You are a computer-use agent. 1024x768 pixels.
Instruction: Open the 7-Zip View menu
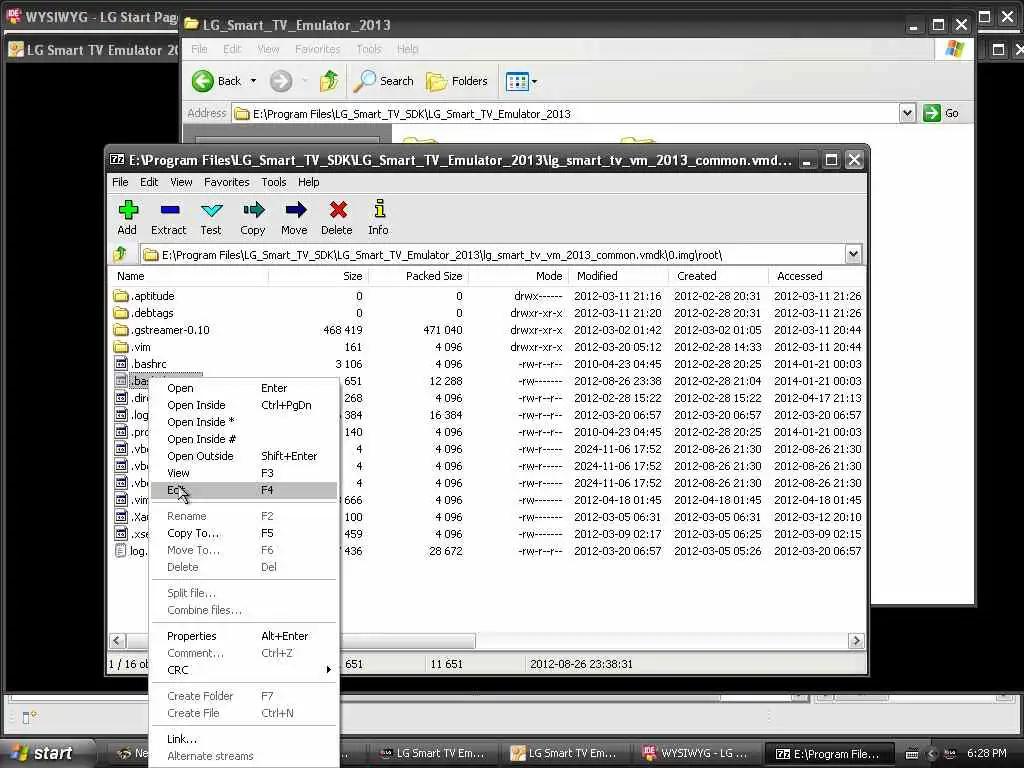point(181,182)
